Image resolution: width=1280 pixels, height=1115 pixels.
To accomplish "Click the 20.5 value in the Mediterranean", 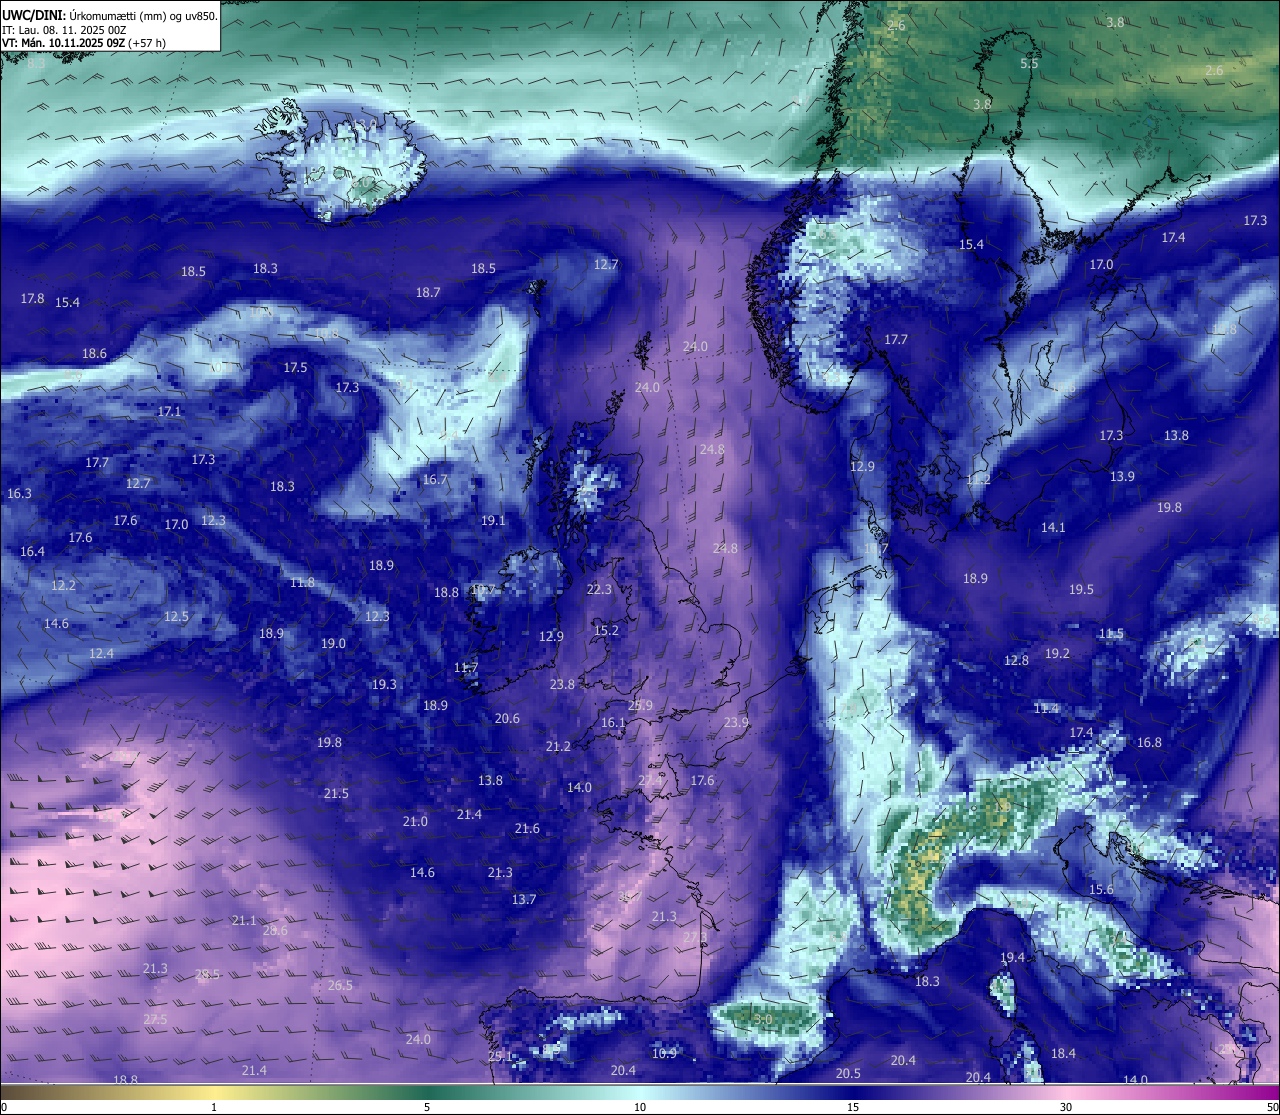I will (x=848, y=1074).
